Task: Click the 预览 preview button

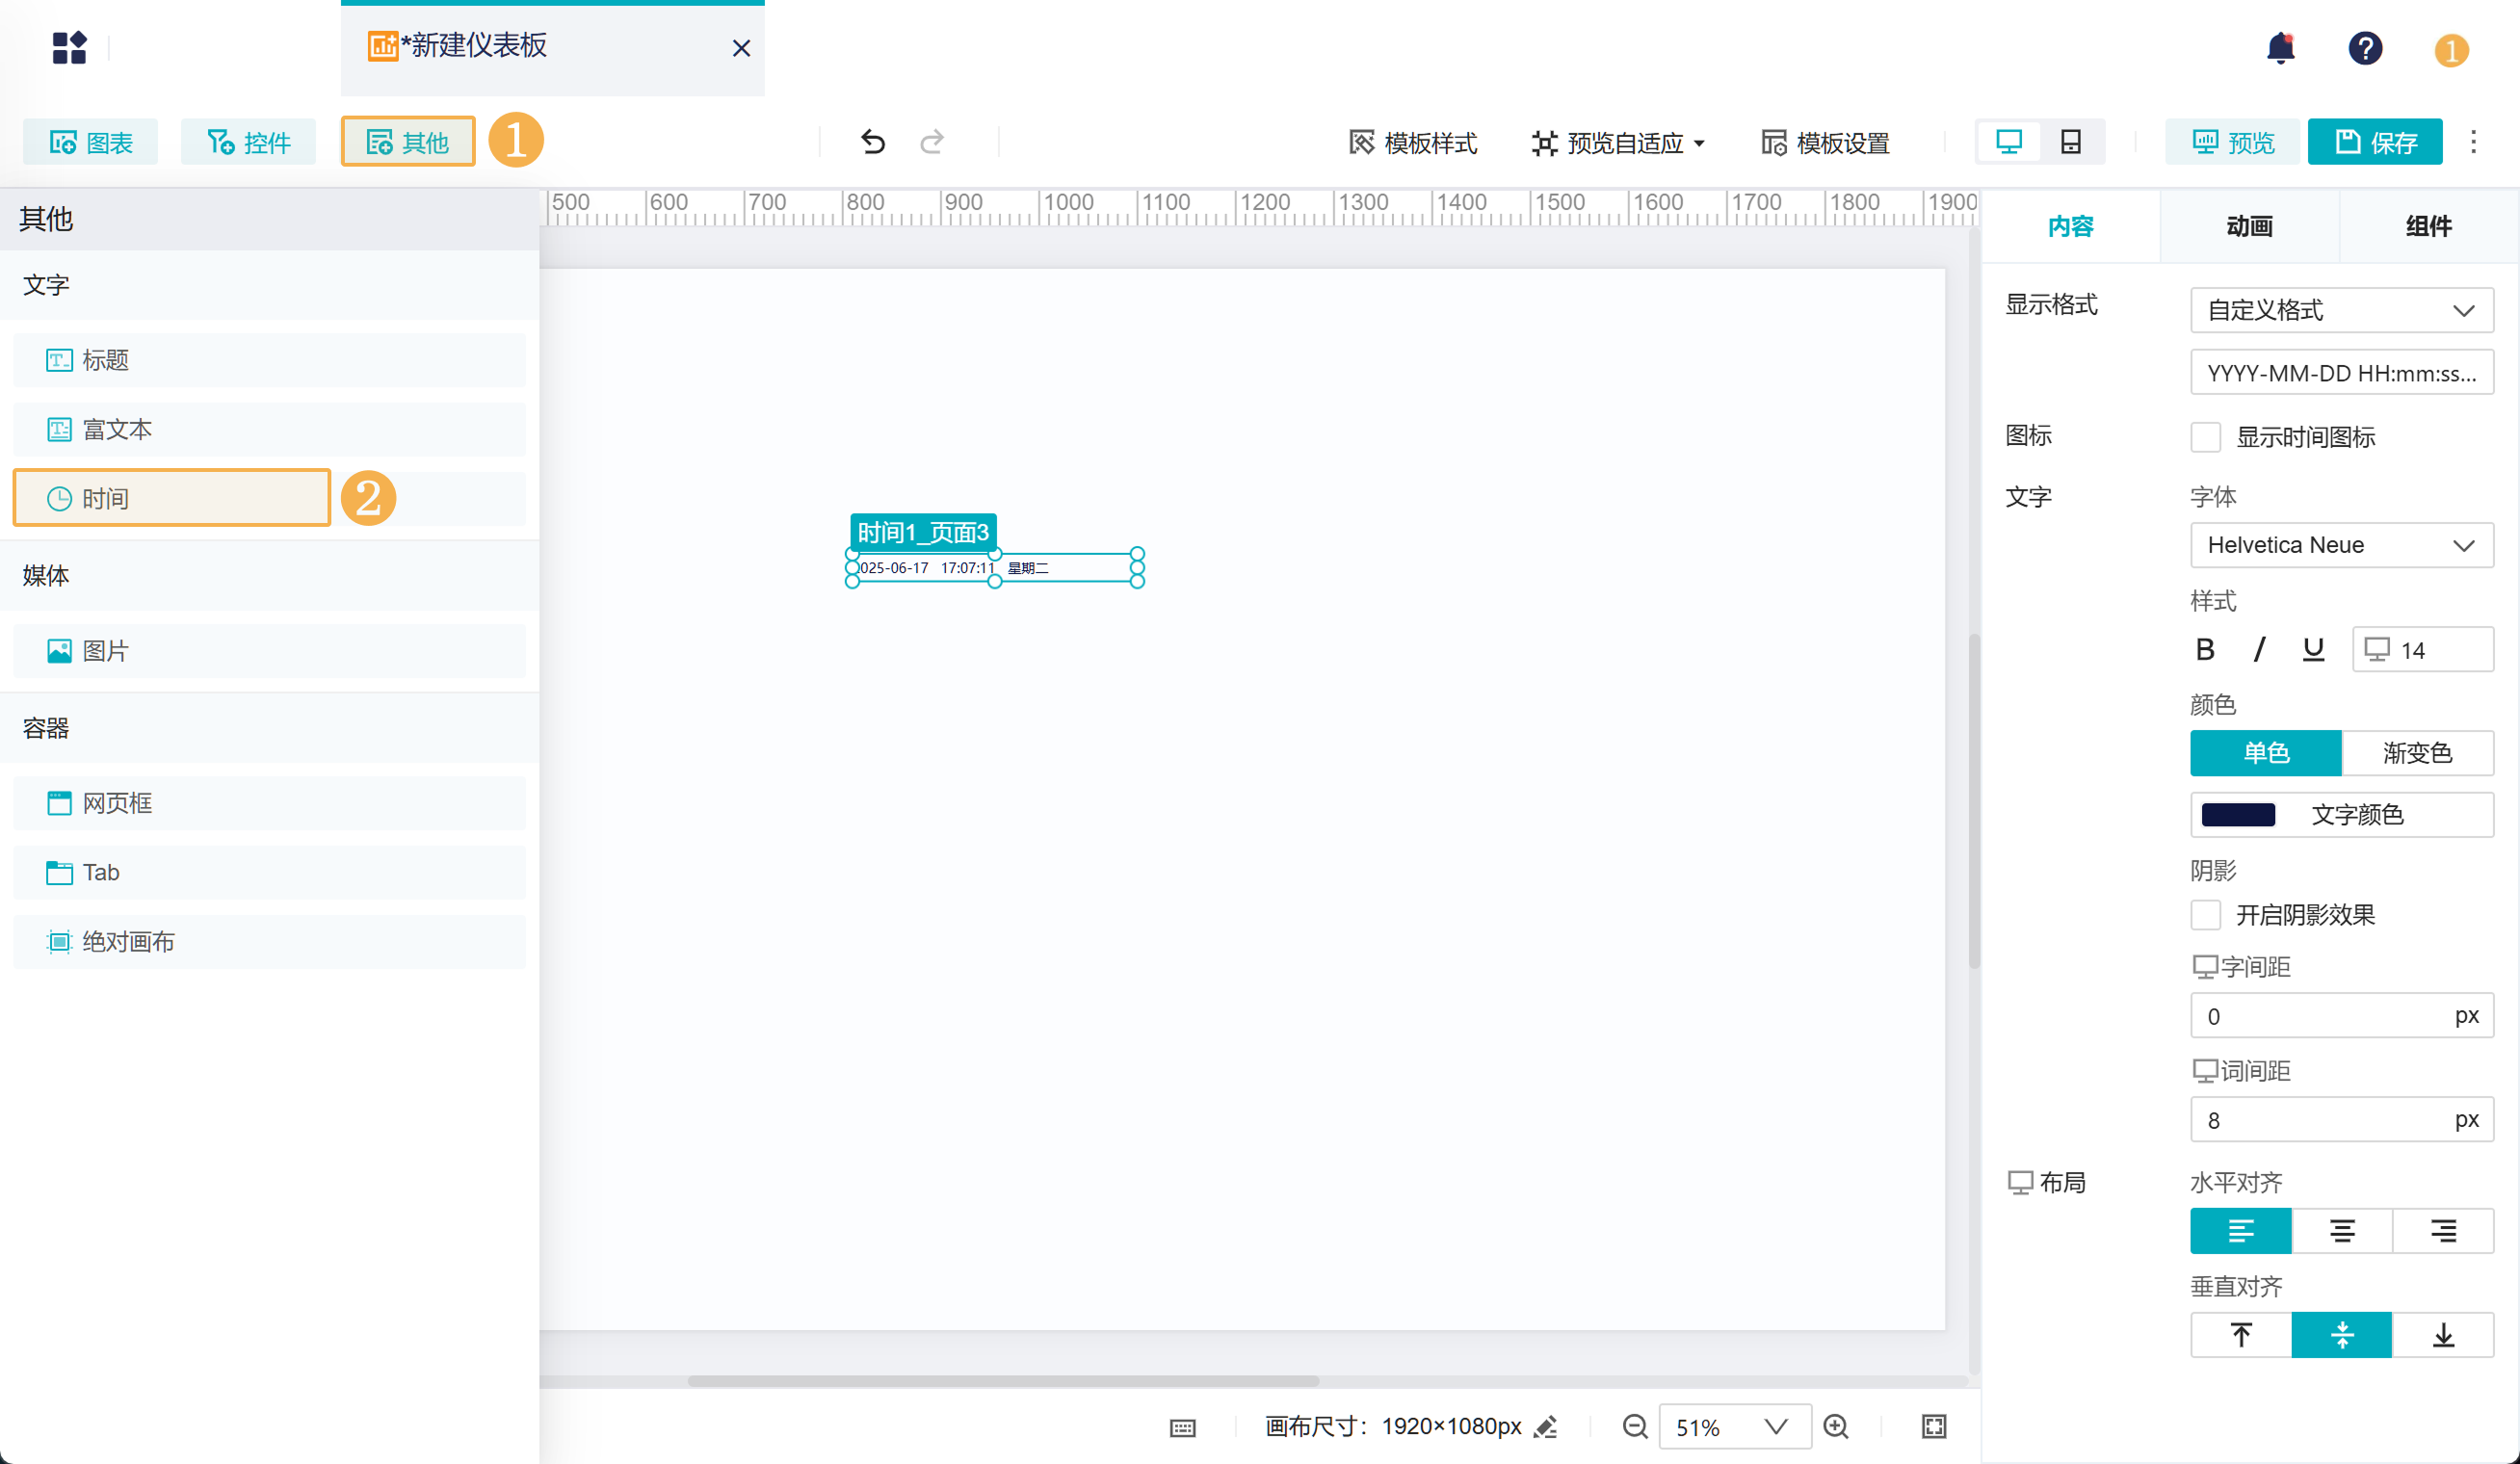Action: pos(2233,142)
